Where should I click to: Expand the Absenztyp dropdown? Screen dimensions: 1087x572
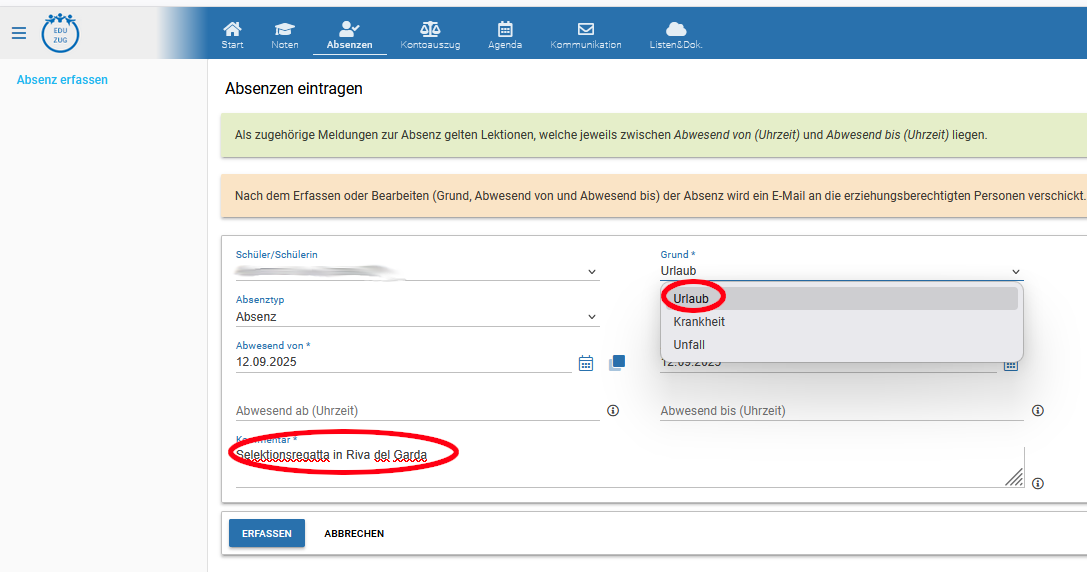(591, 317)
